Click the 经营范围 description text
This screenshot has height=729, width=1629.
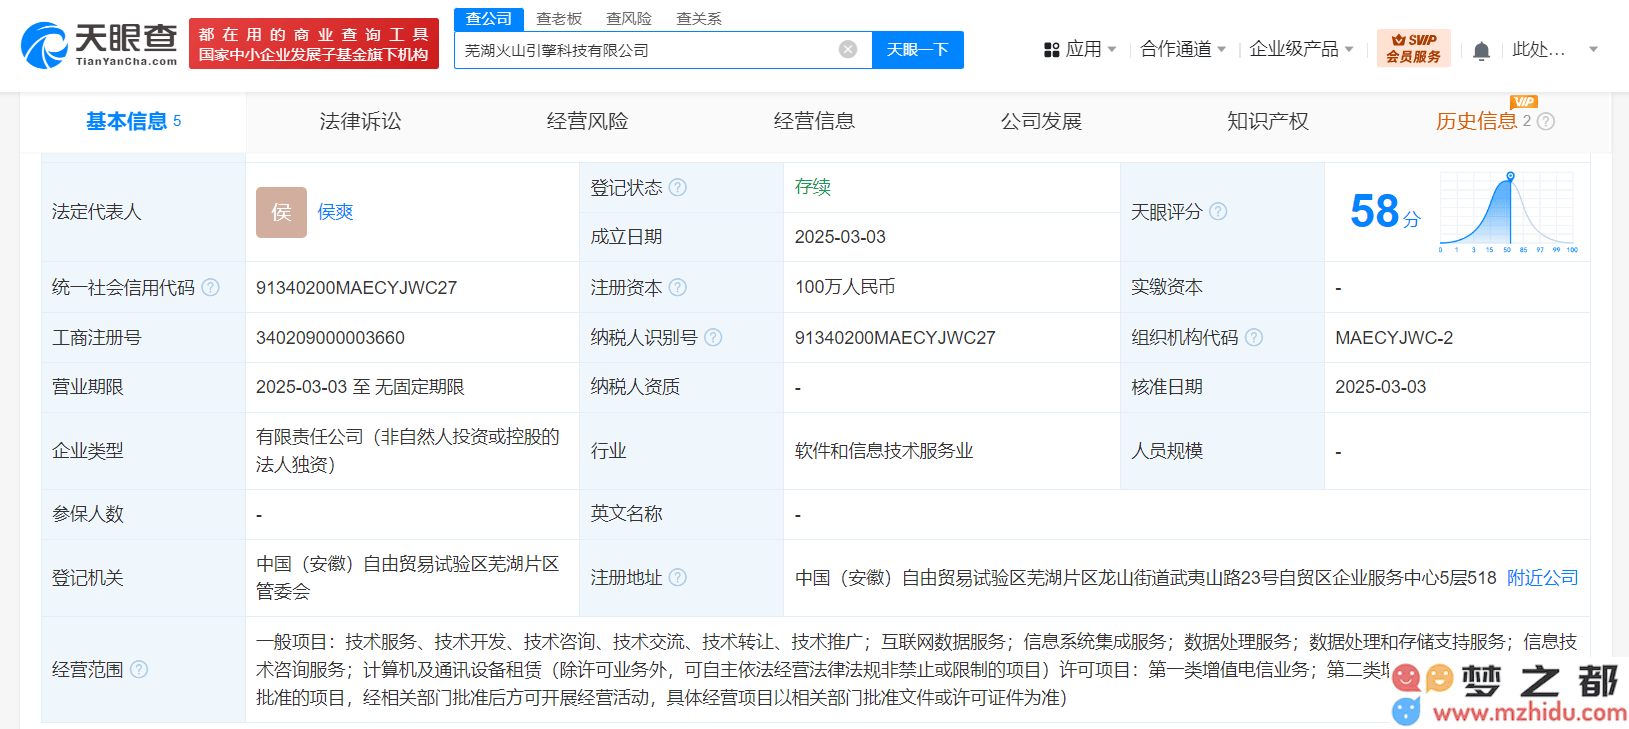917,669
